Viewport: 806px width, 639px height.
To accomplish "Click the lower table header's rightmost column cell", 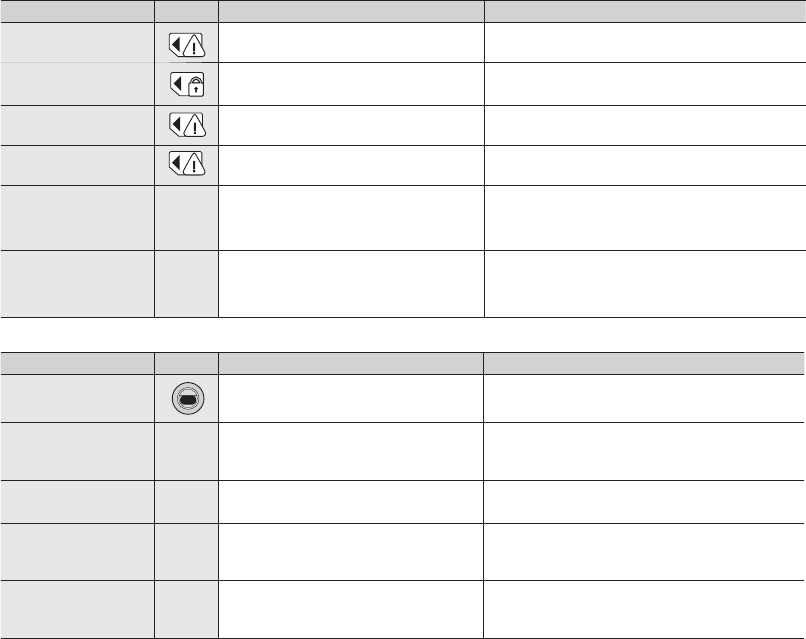I will [644, 359].
